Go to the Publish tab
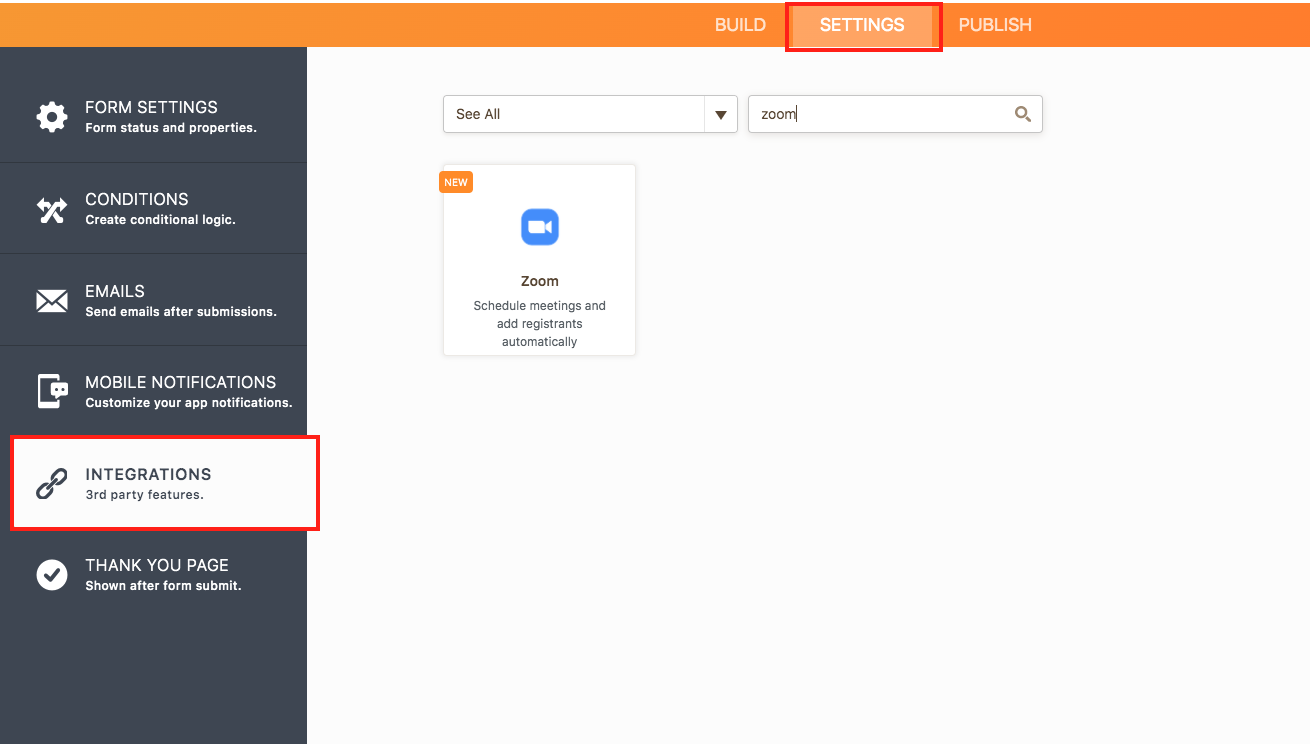Image resolution: width=1310 pixels, height=744 pixels. tap(995, 25)
